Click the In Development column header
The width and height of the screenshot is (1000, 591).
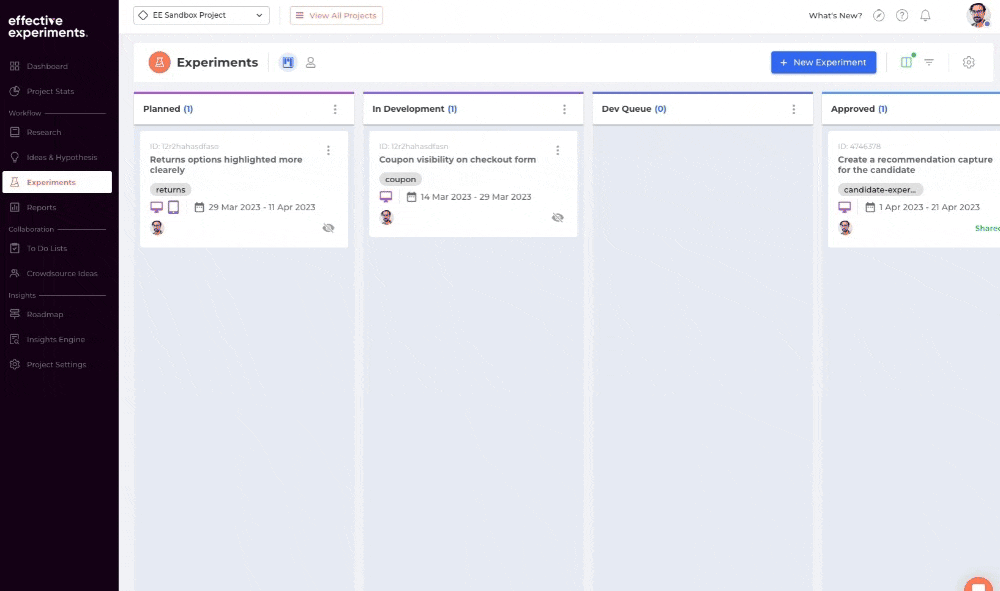[473, 108]
